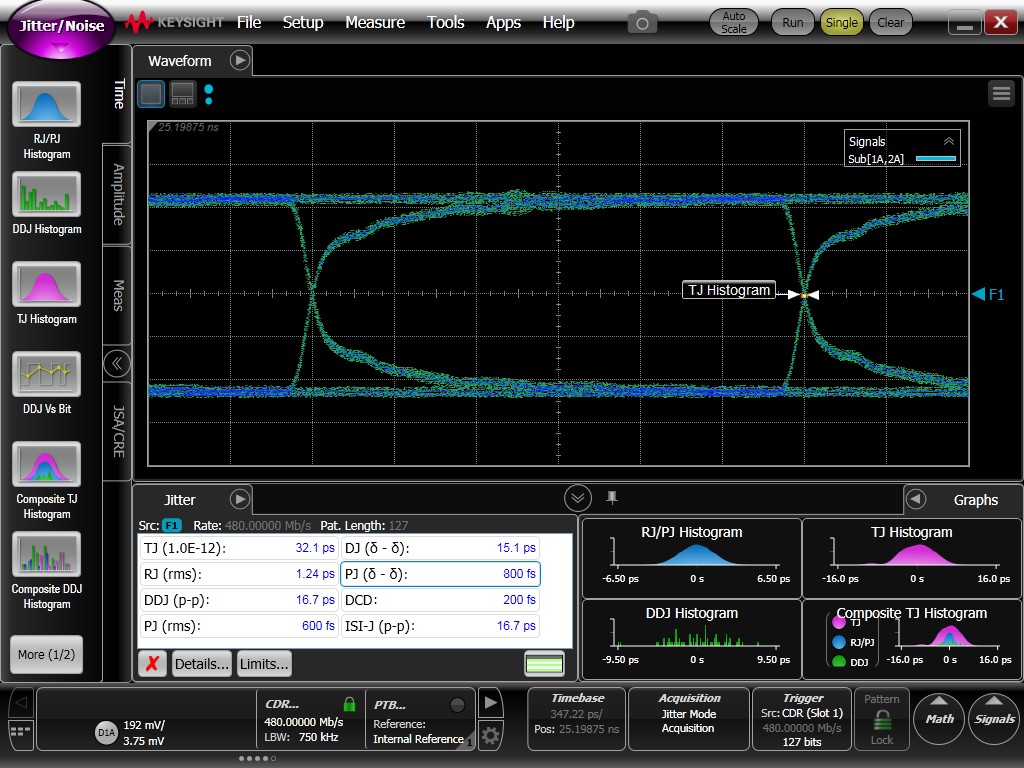Viewport: 1024px width, 768px height.
Task: Toggle the Run acquisition button
Action: pyautogui.click(x=792, y=22)
